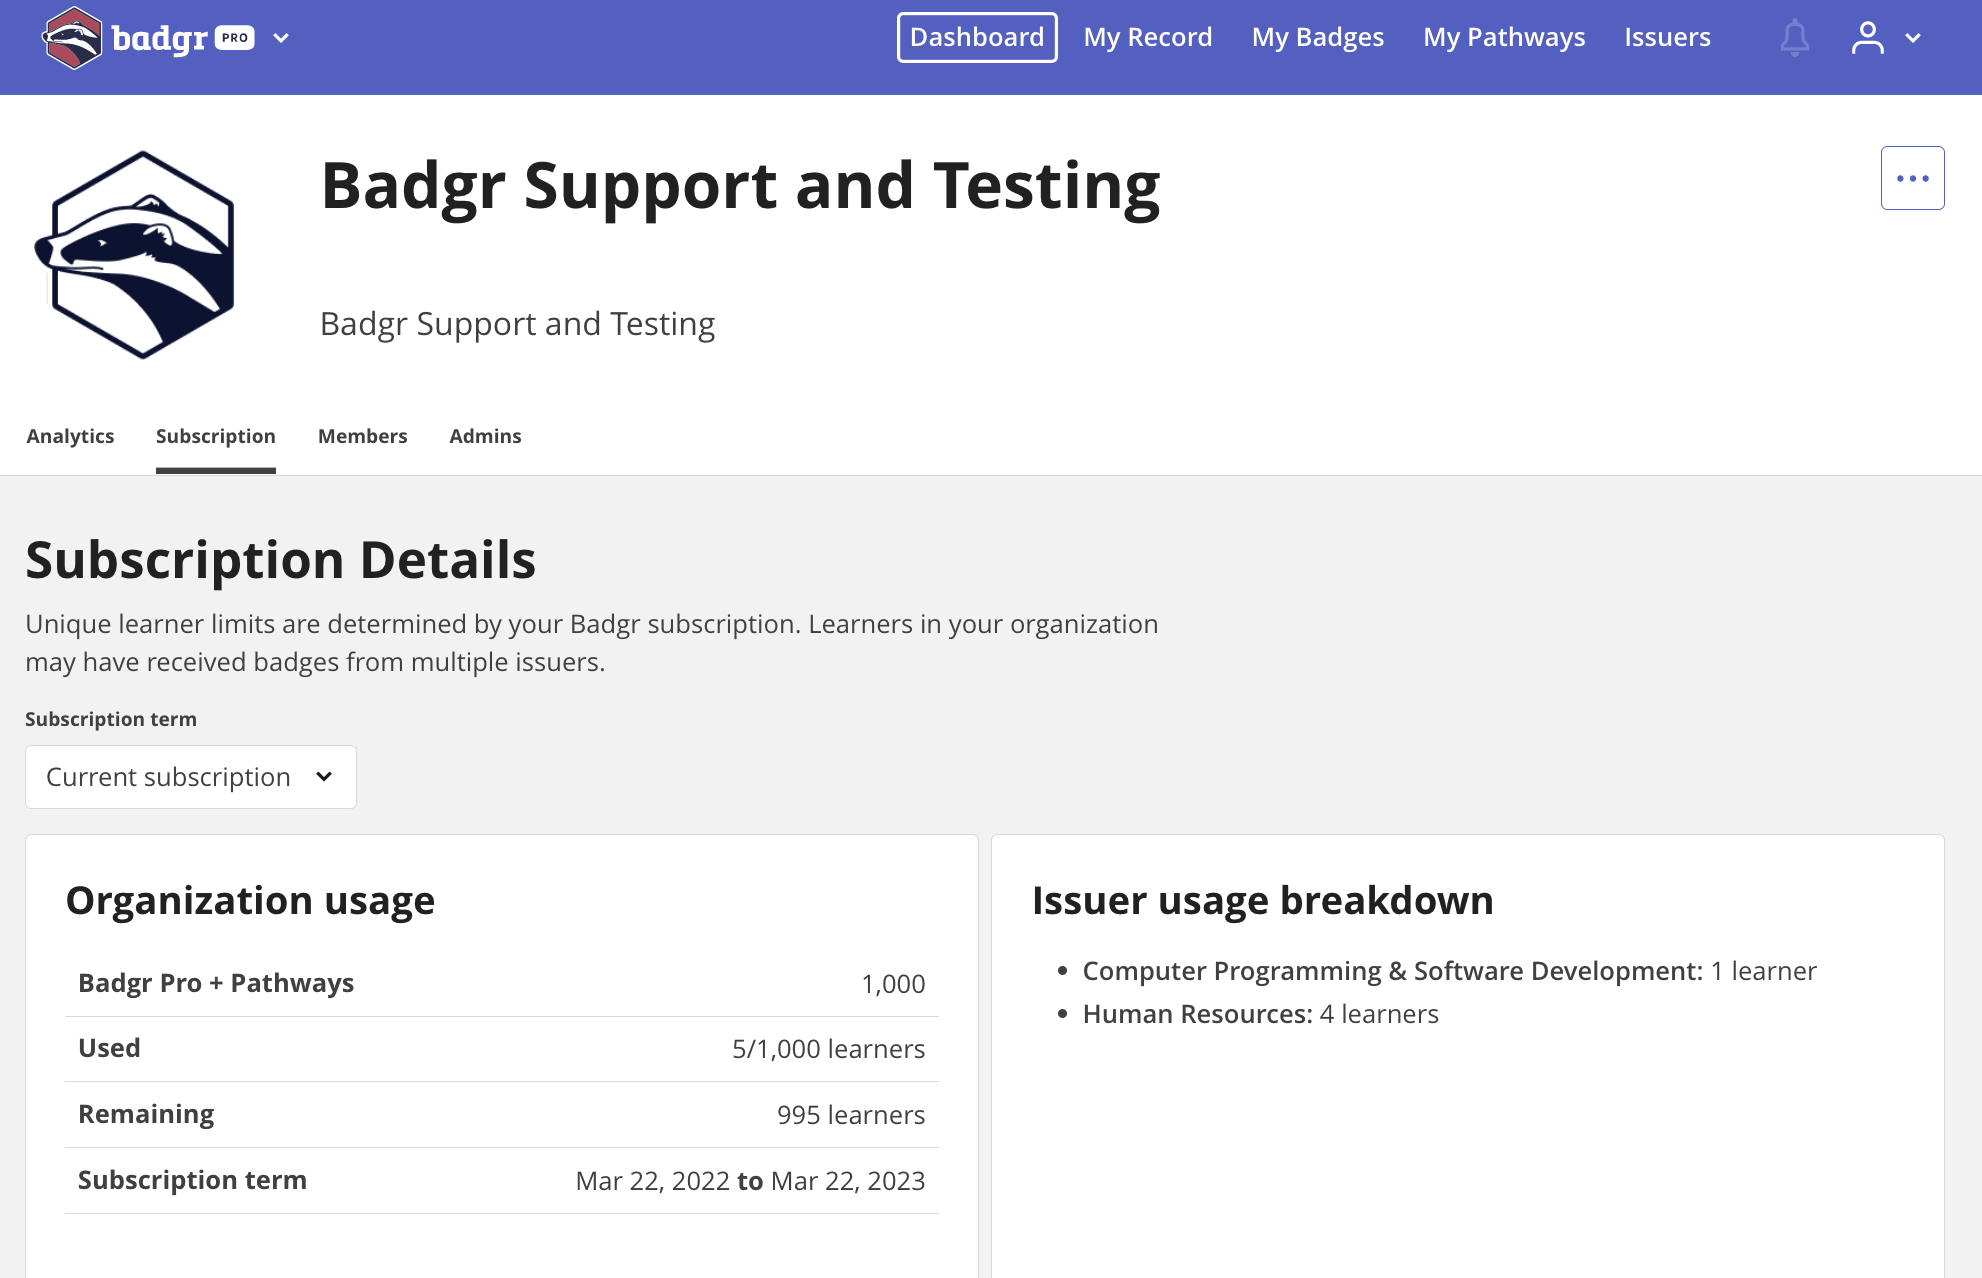
Task: Click the Badgr Support and Testing heading
Action: [741, 186]
